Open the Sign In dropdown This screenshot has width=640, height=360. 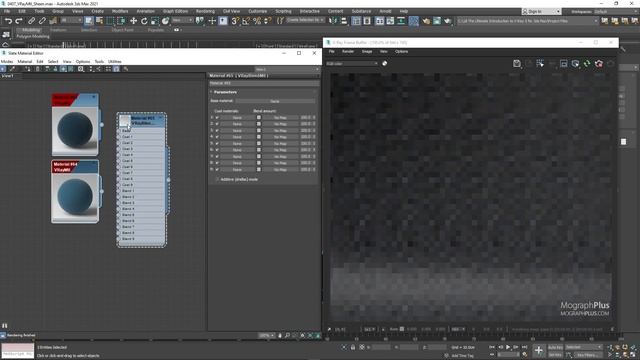pos(541,11)
